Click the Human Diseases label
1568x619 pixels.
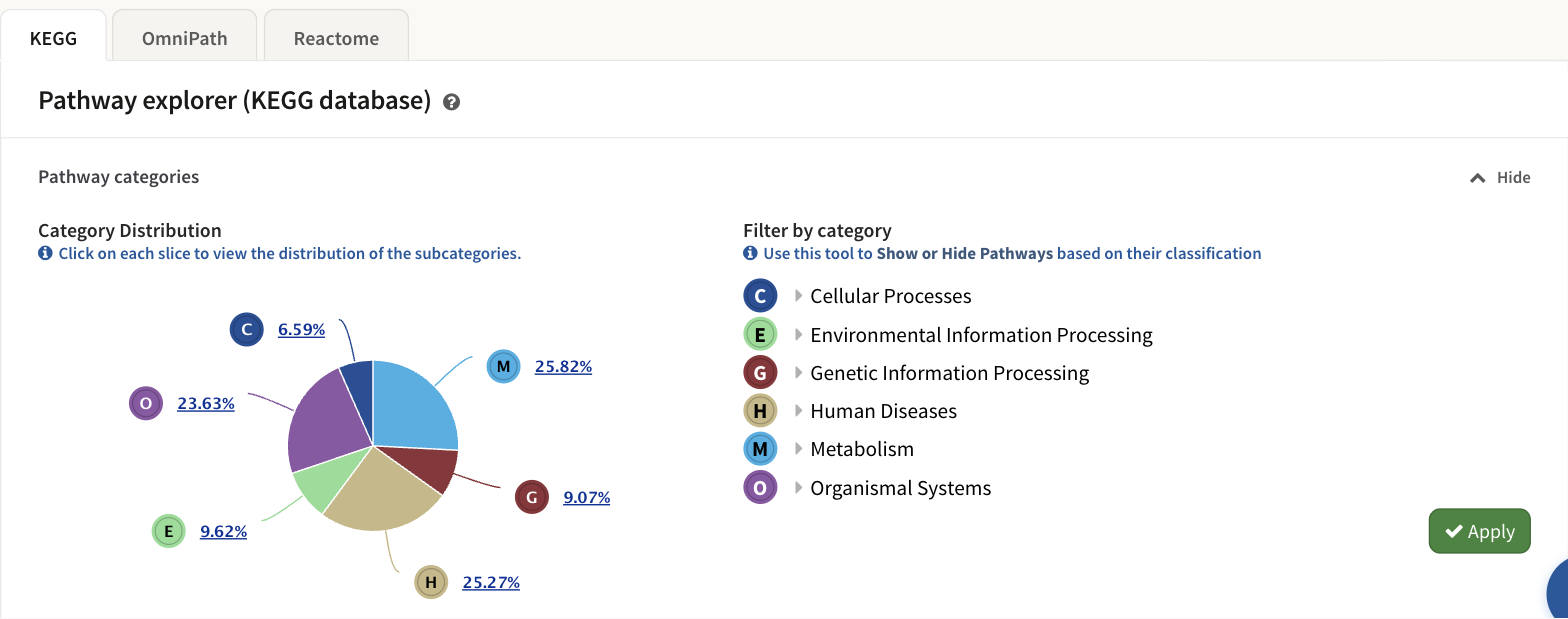tap(884, 411)
